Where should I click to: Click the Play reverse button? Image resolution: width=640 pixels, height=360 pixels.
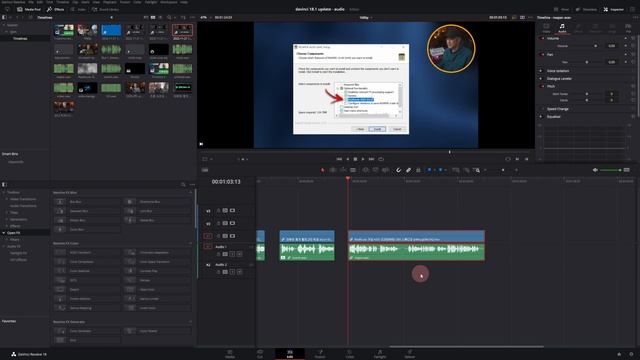pyautogui.click(x=348, y=159)
